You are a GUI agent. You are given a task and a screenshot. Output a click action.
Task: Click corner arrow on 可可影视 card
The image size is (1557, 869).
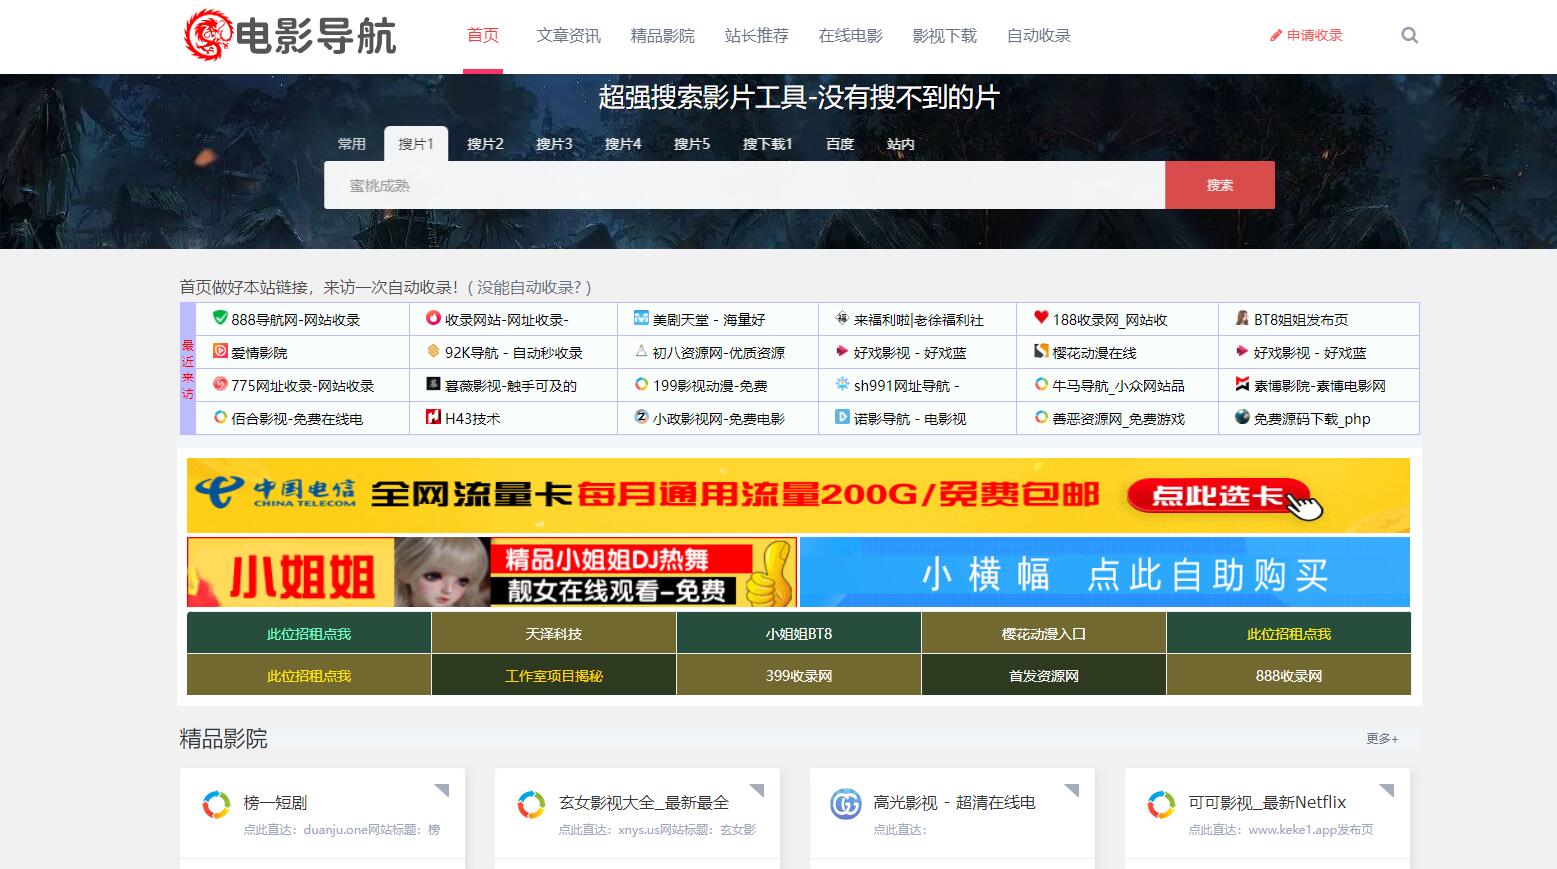click(1386, 791)
